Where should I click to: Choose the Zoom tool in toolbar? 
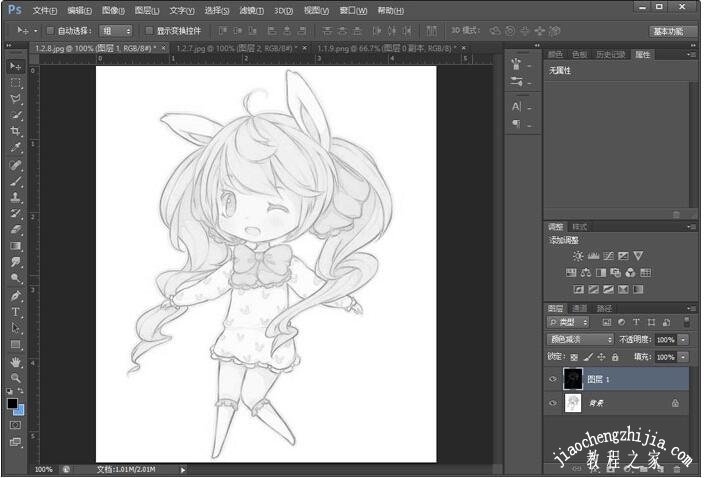coord(16,378)
